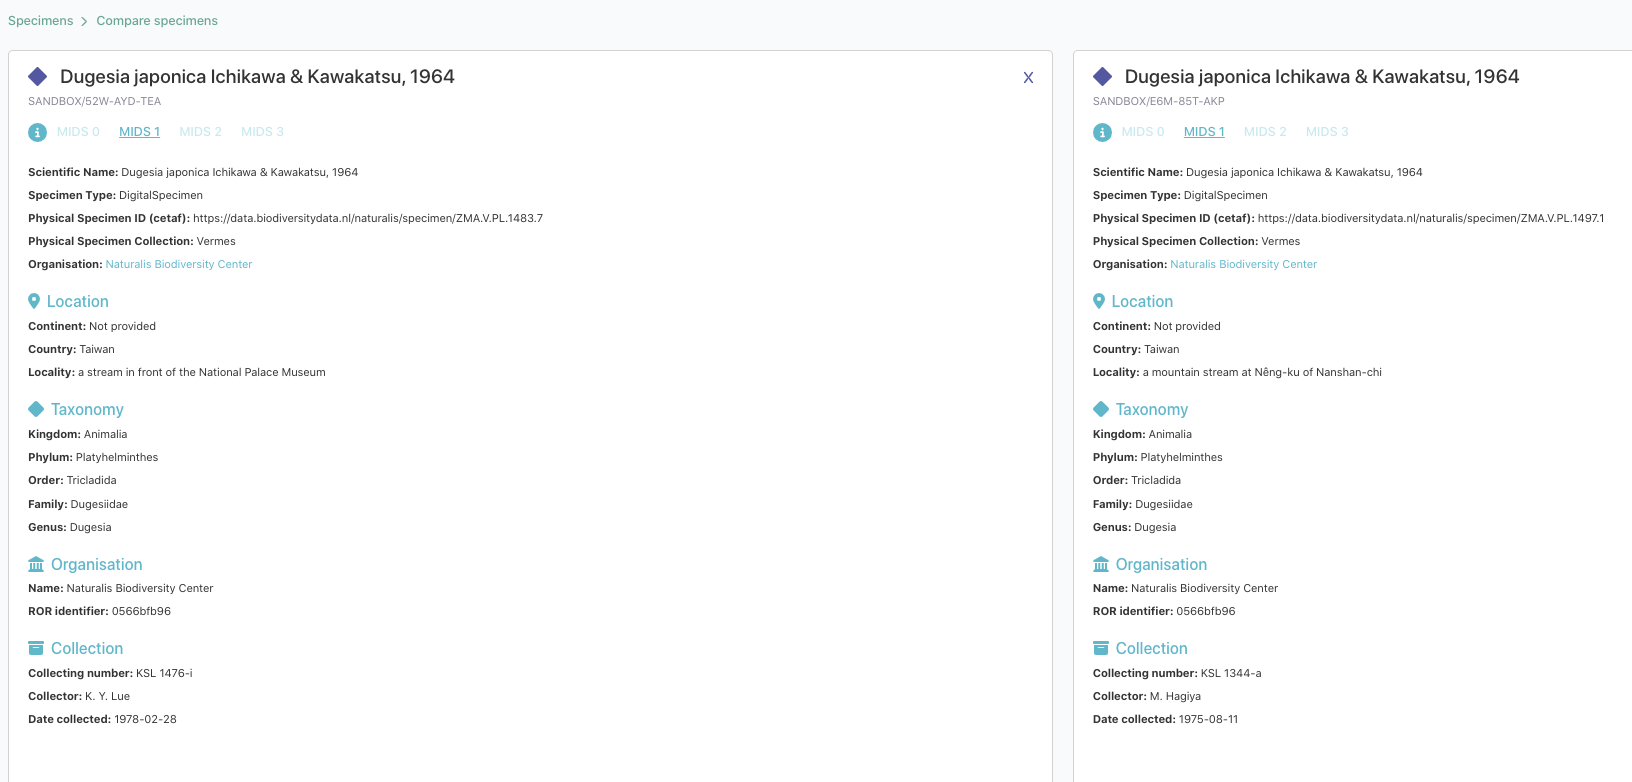Click the Collection archive icon in the right card
The width and height of the screenshot is (1632, 782).
(1101, 648)
